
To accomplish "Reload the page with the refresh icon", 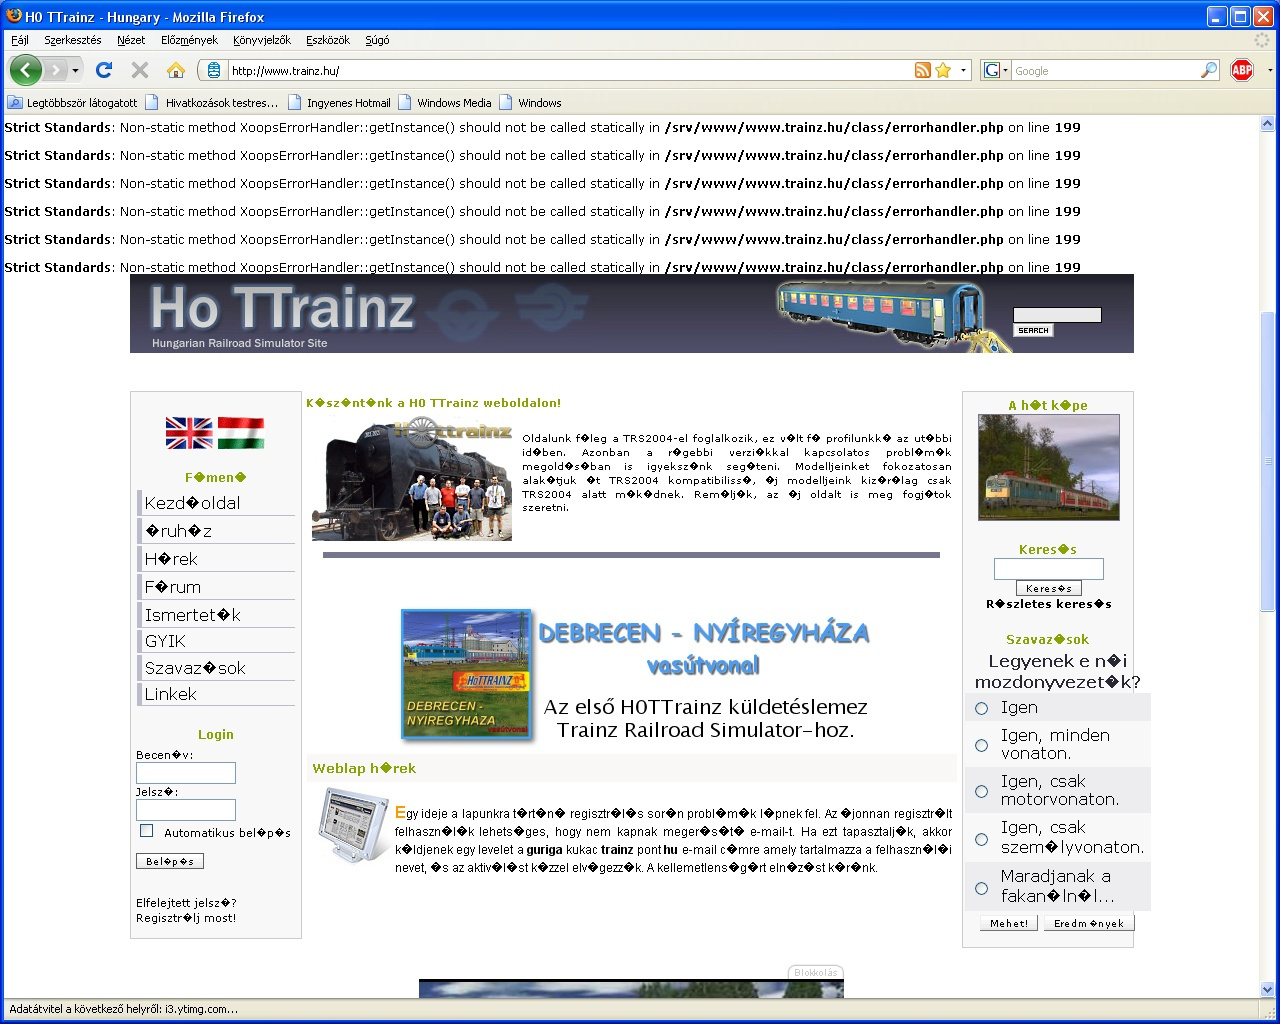I will point(104,70).
